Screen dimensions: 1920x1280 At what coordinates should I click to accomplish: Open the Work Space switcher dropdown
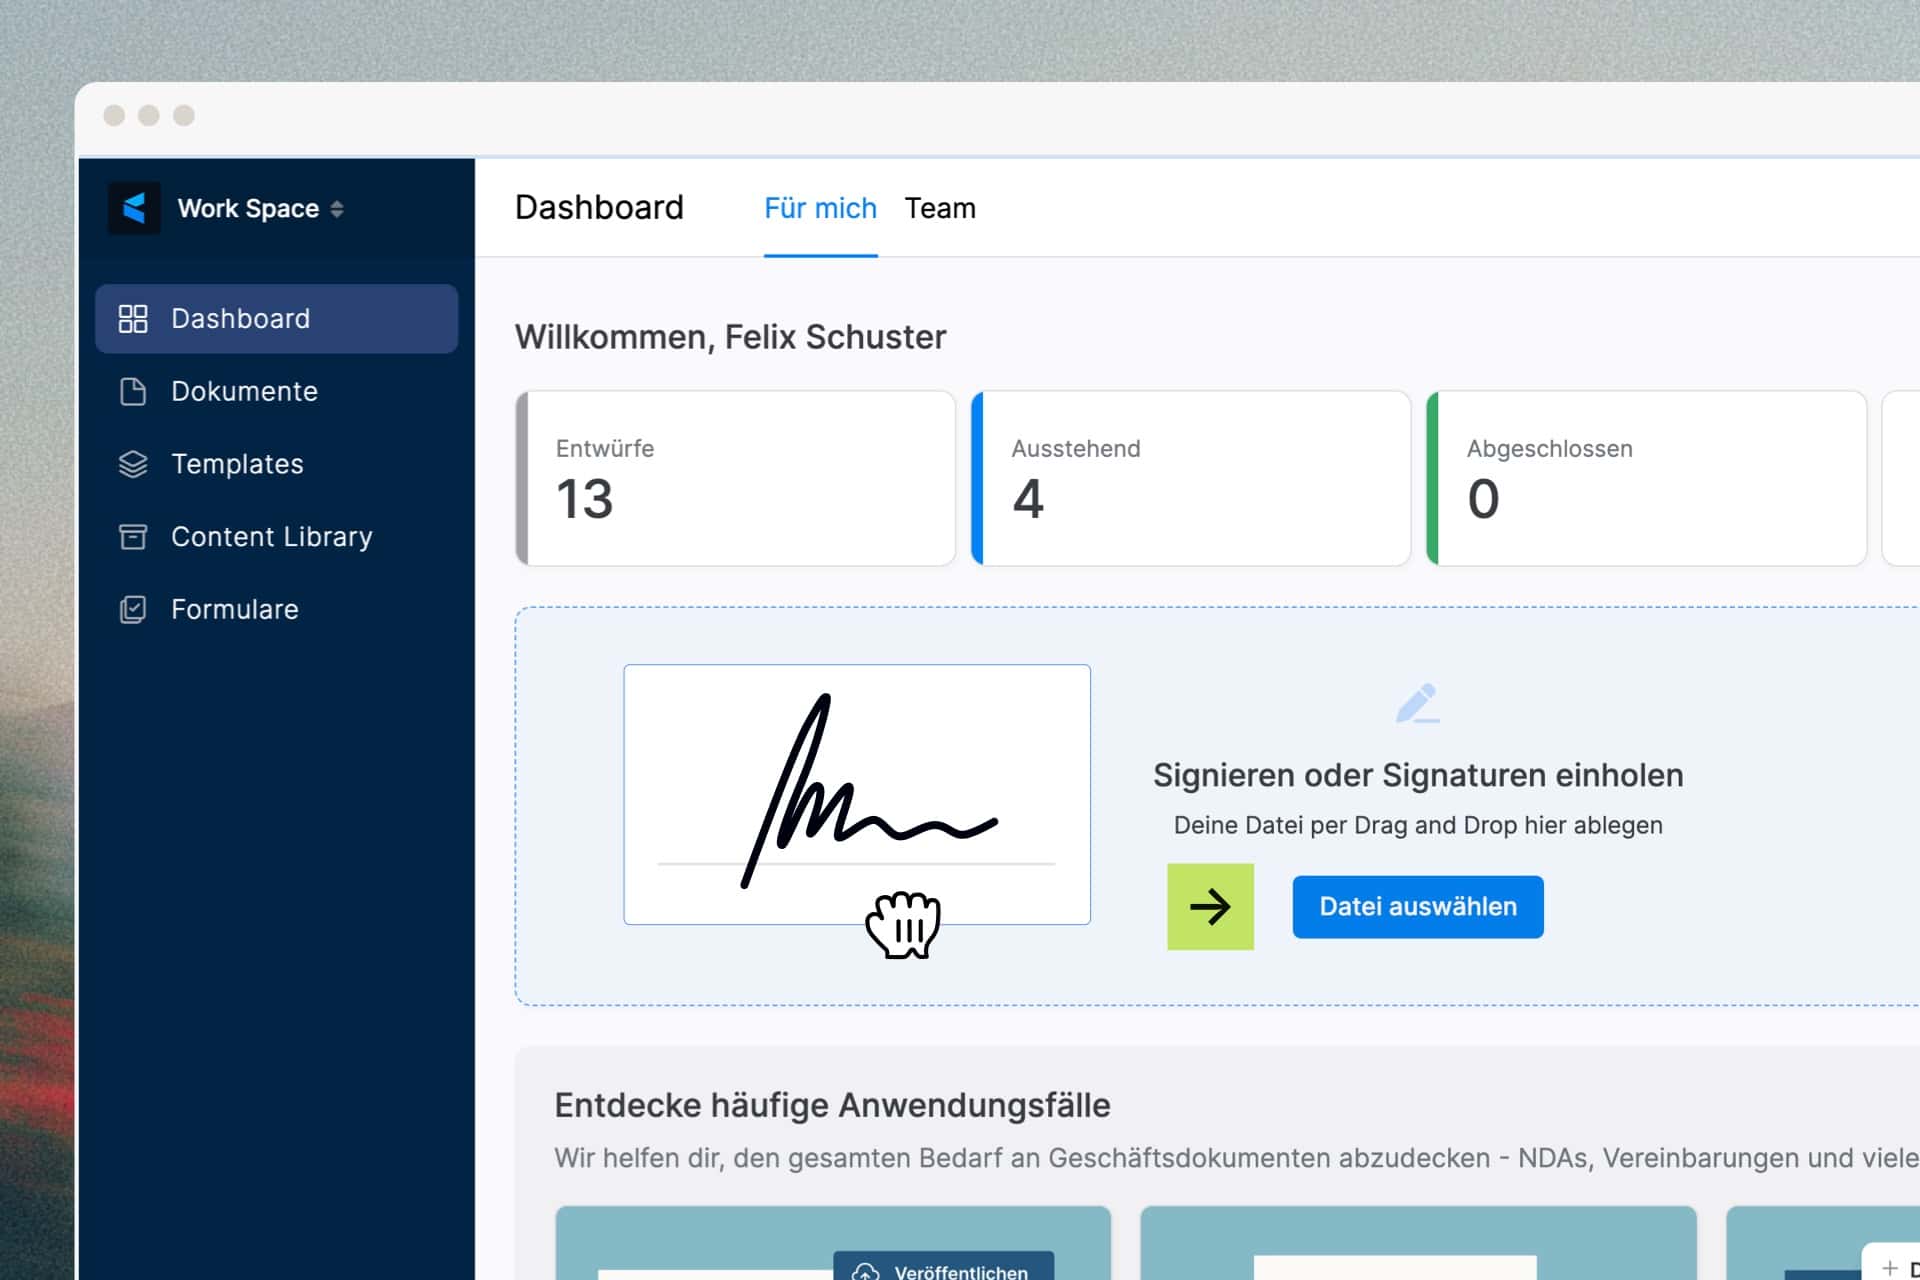point(247,208)
